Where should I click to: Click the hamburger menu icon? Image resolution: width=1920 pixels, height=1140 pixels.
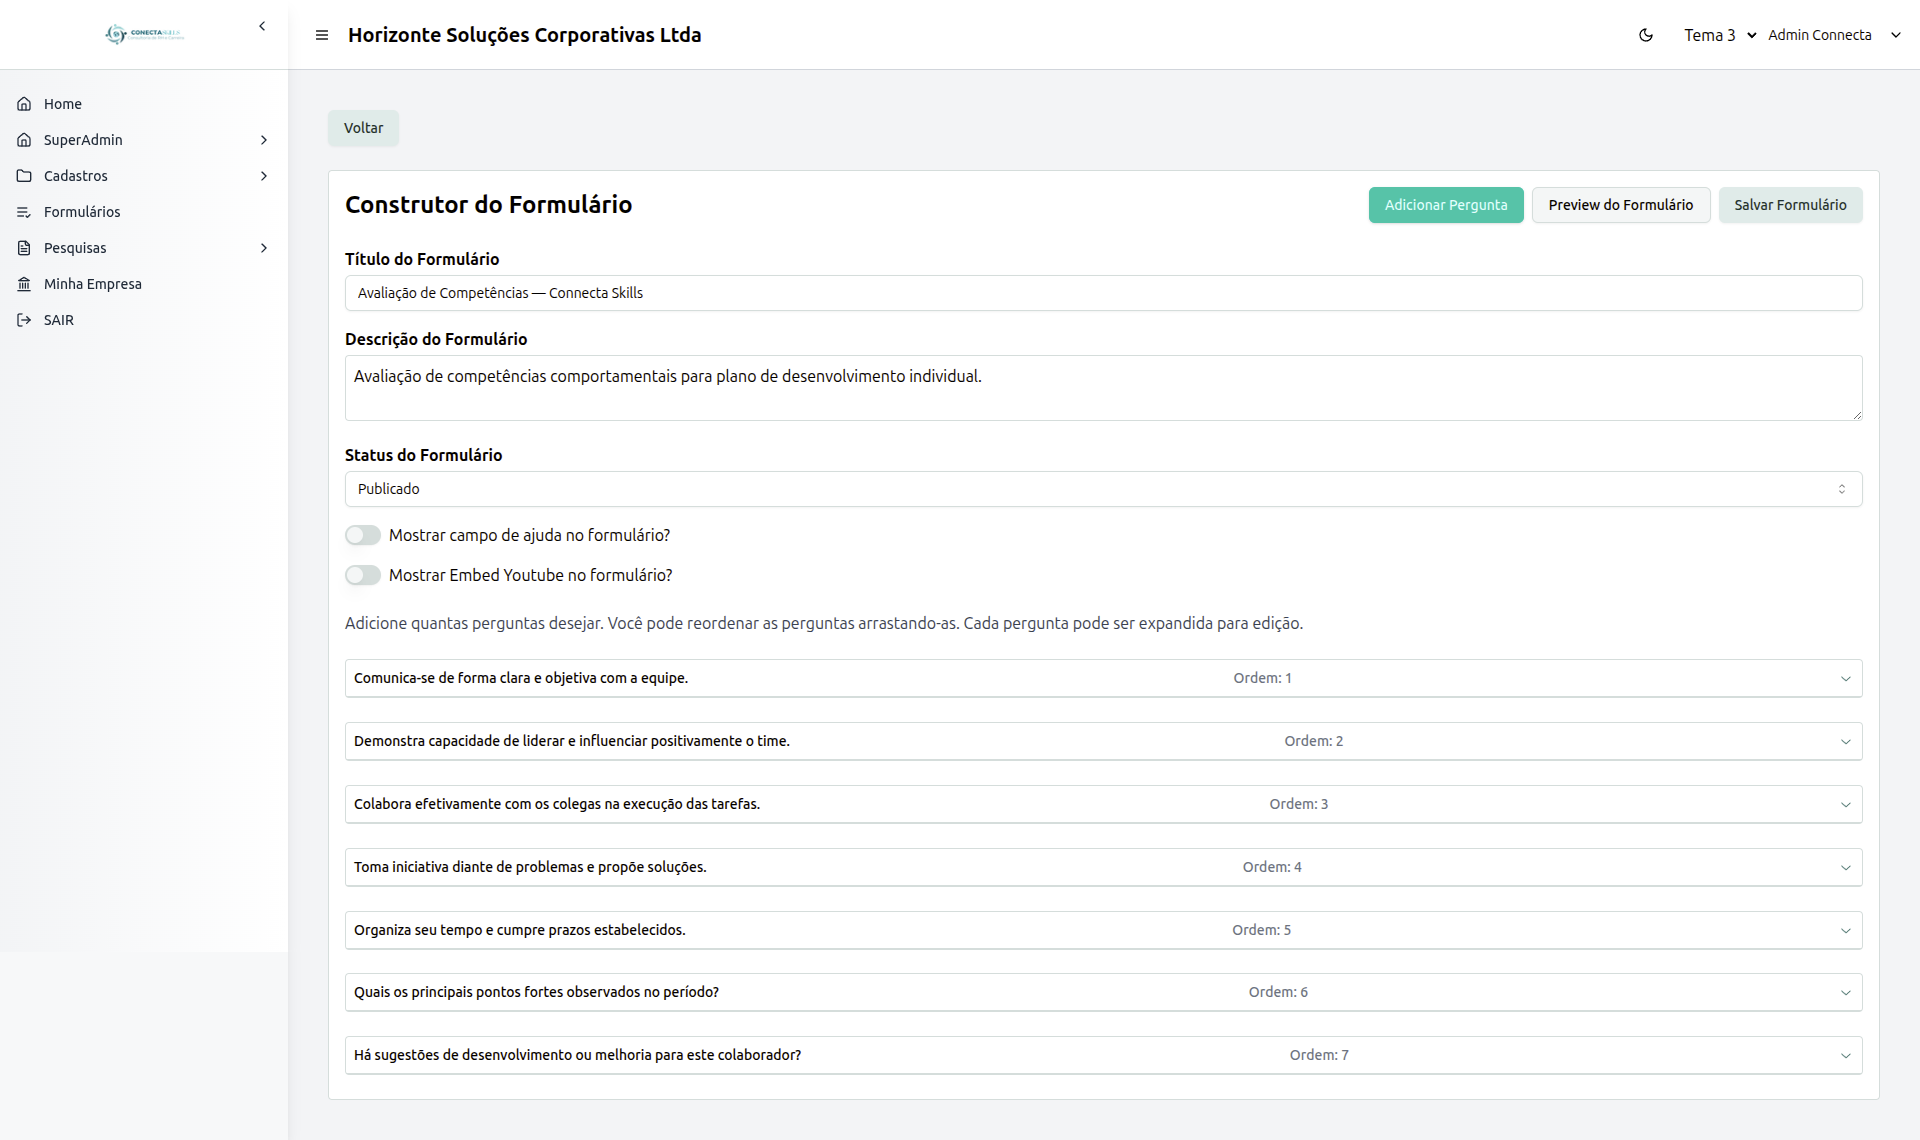[322, 35]
